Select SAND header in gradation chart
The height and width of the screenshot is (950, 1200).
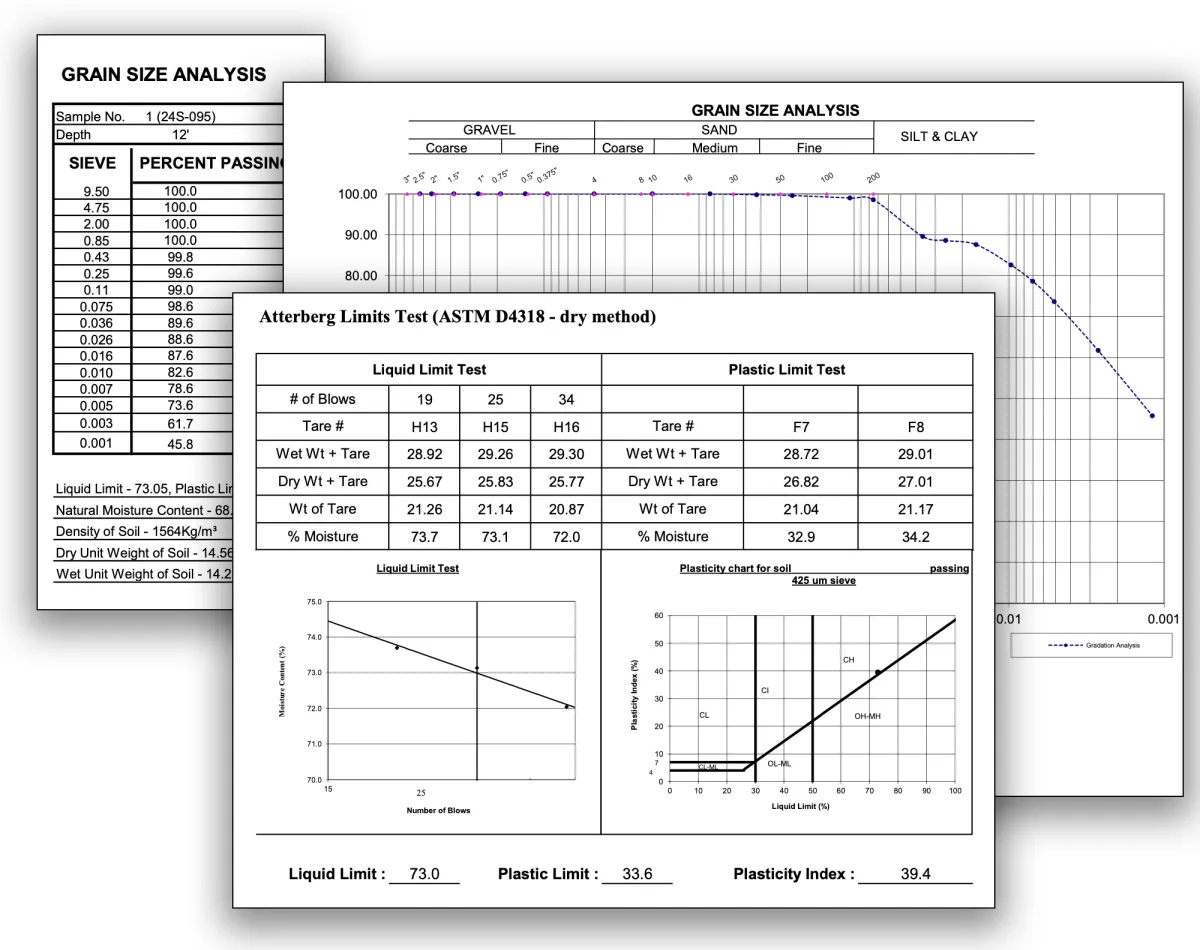pos(719,130)
